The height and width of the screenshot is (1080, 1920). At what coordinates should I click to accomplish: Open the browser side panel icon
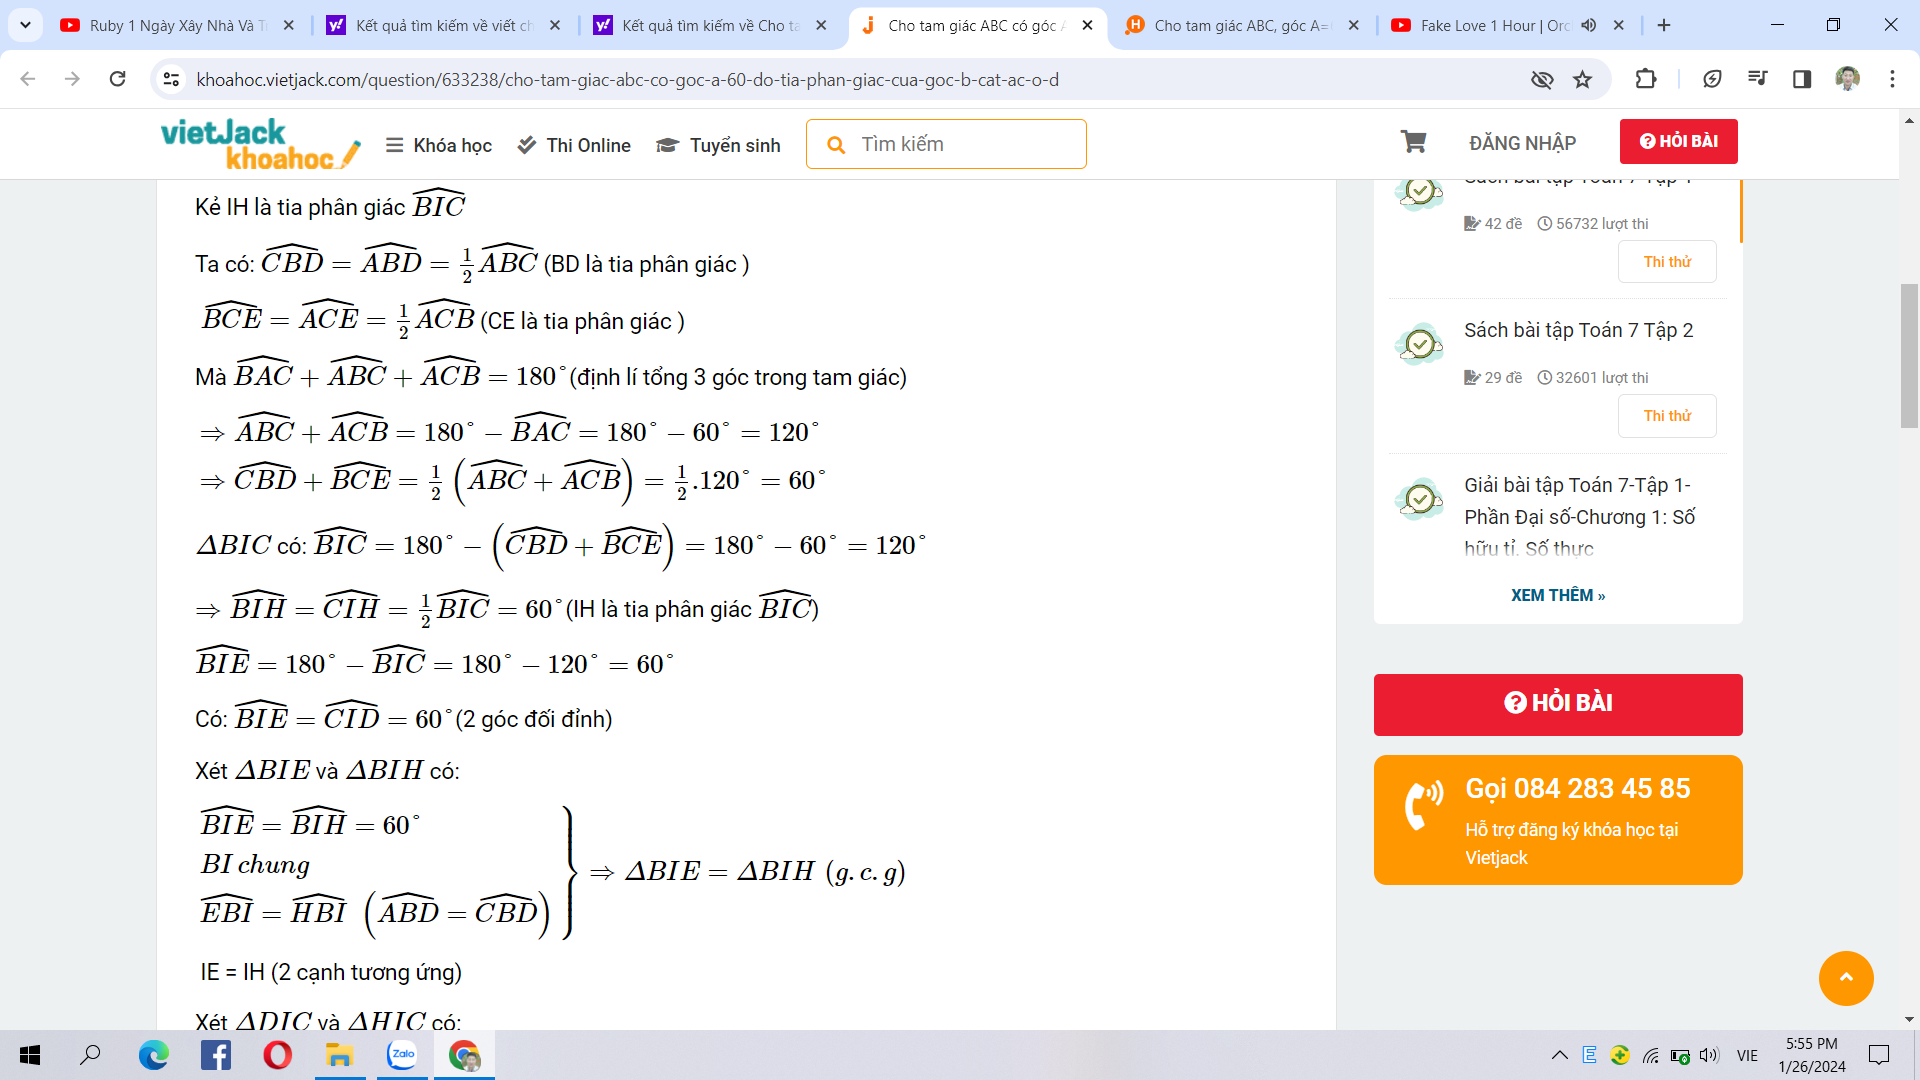pos(1801,80)
